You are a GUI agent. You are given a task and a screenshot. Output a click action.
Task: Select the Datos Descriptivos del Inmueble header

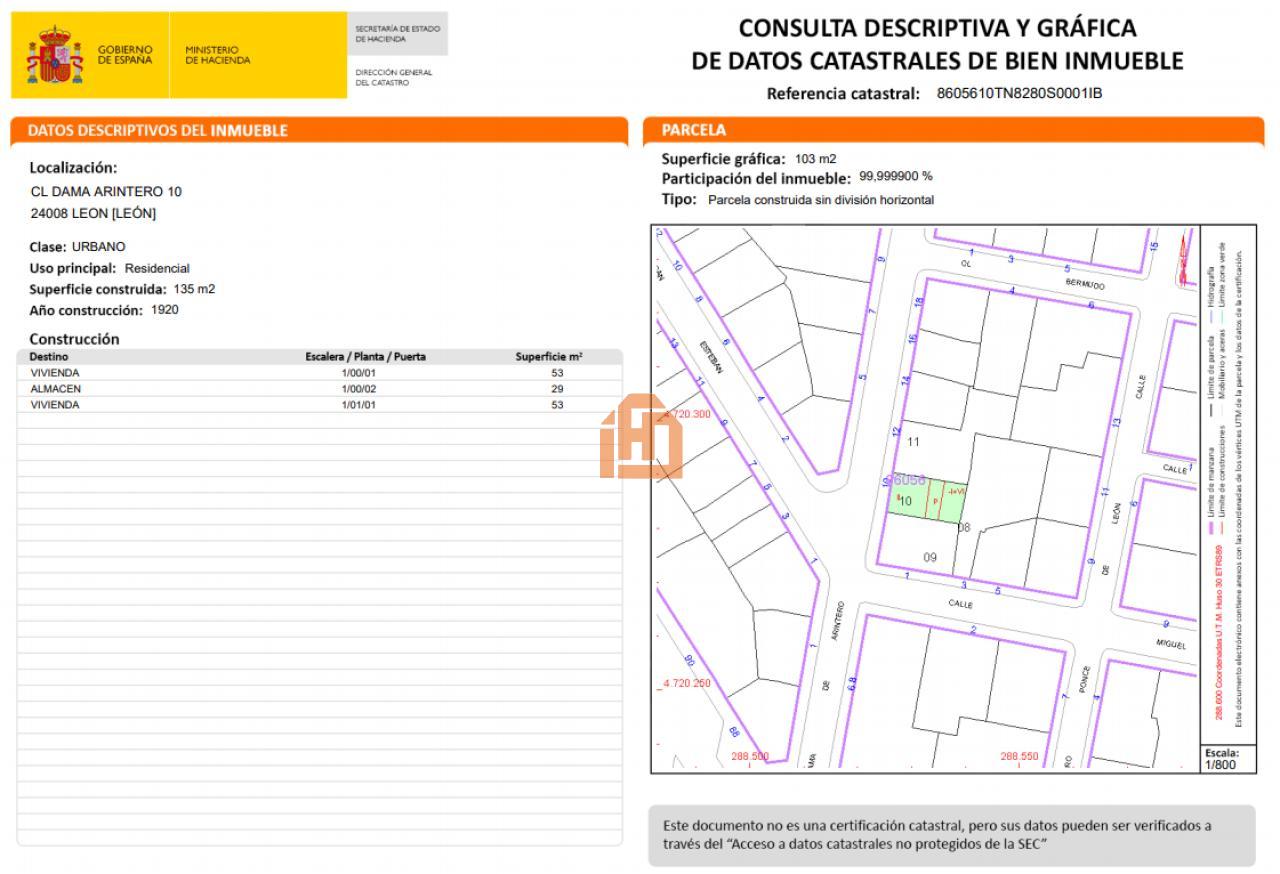click(x=157, y=130)
